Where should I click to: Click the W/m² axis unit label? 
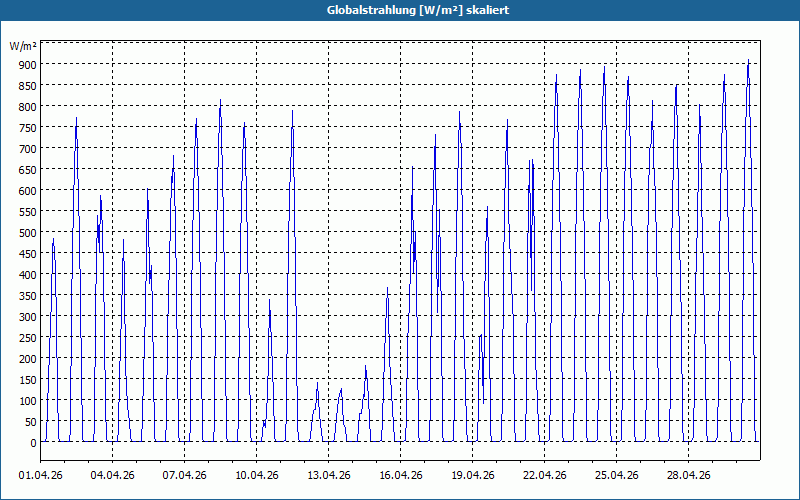pyautogui.click(x=23, y=46)
